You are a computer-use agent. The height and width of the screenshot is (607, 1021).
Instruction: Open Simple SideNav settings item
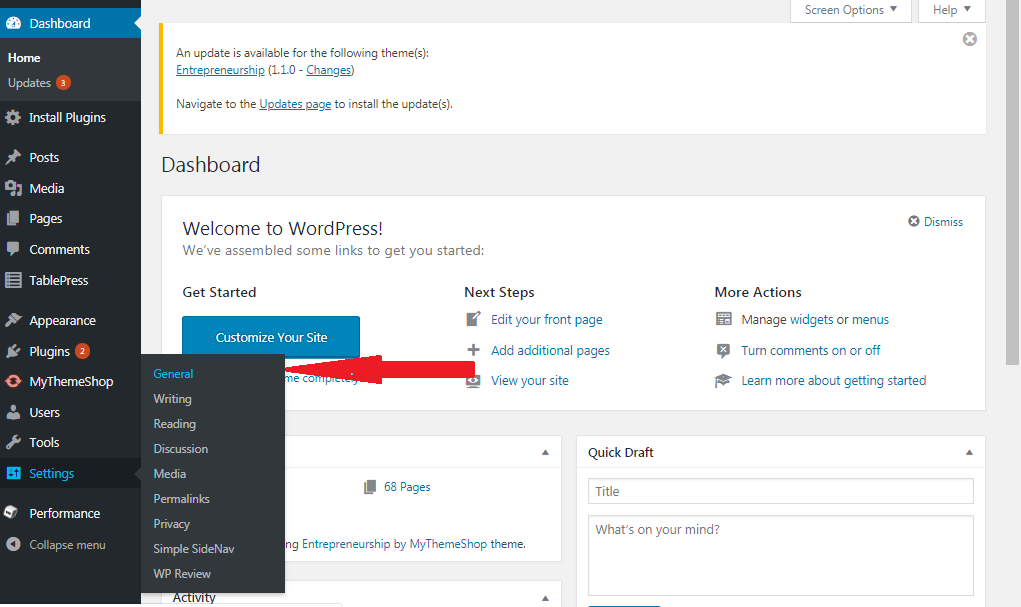tap(194, 549)
